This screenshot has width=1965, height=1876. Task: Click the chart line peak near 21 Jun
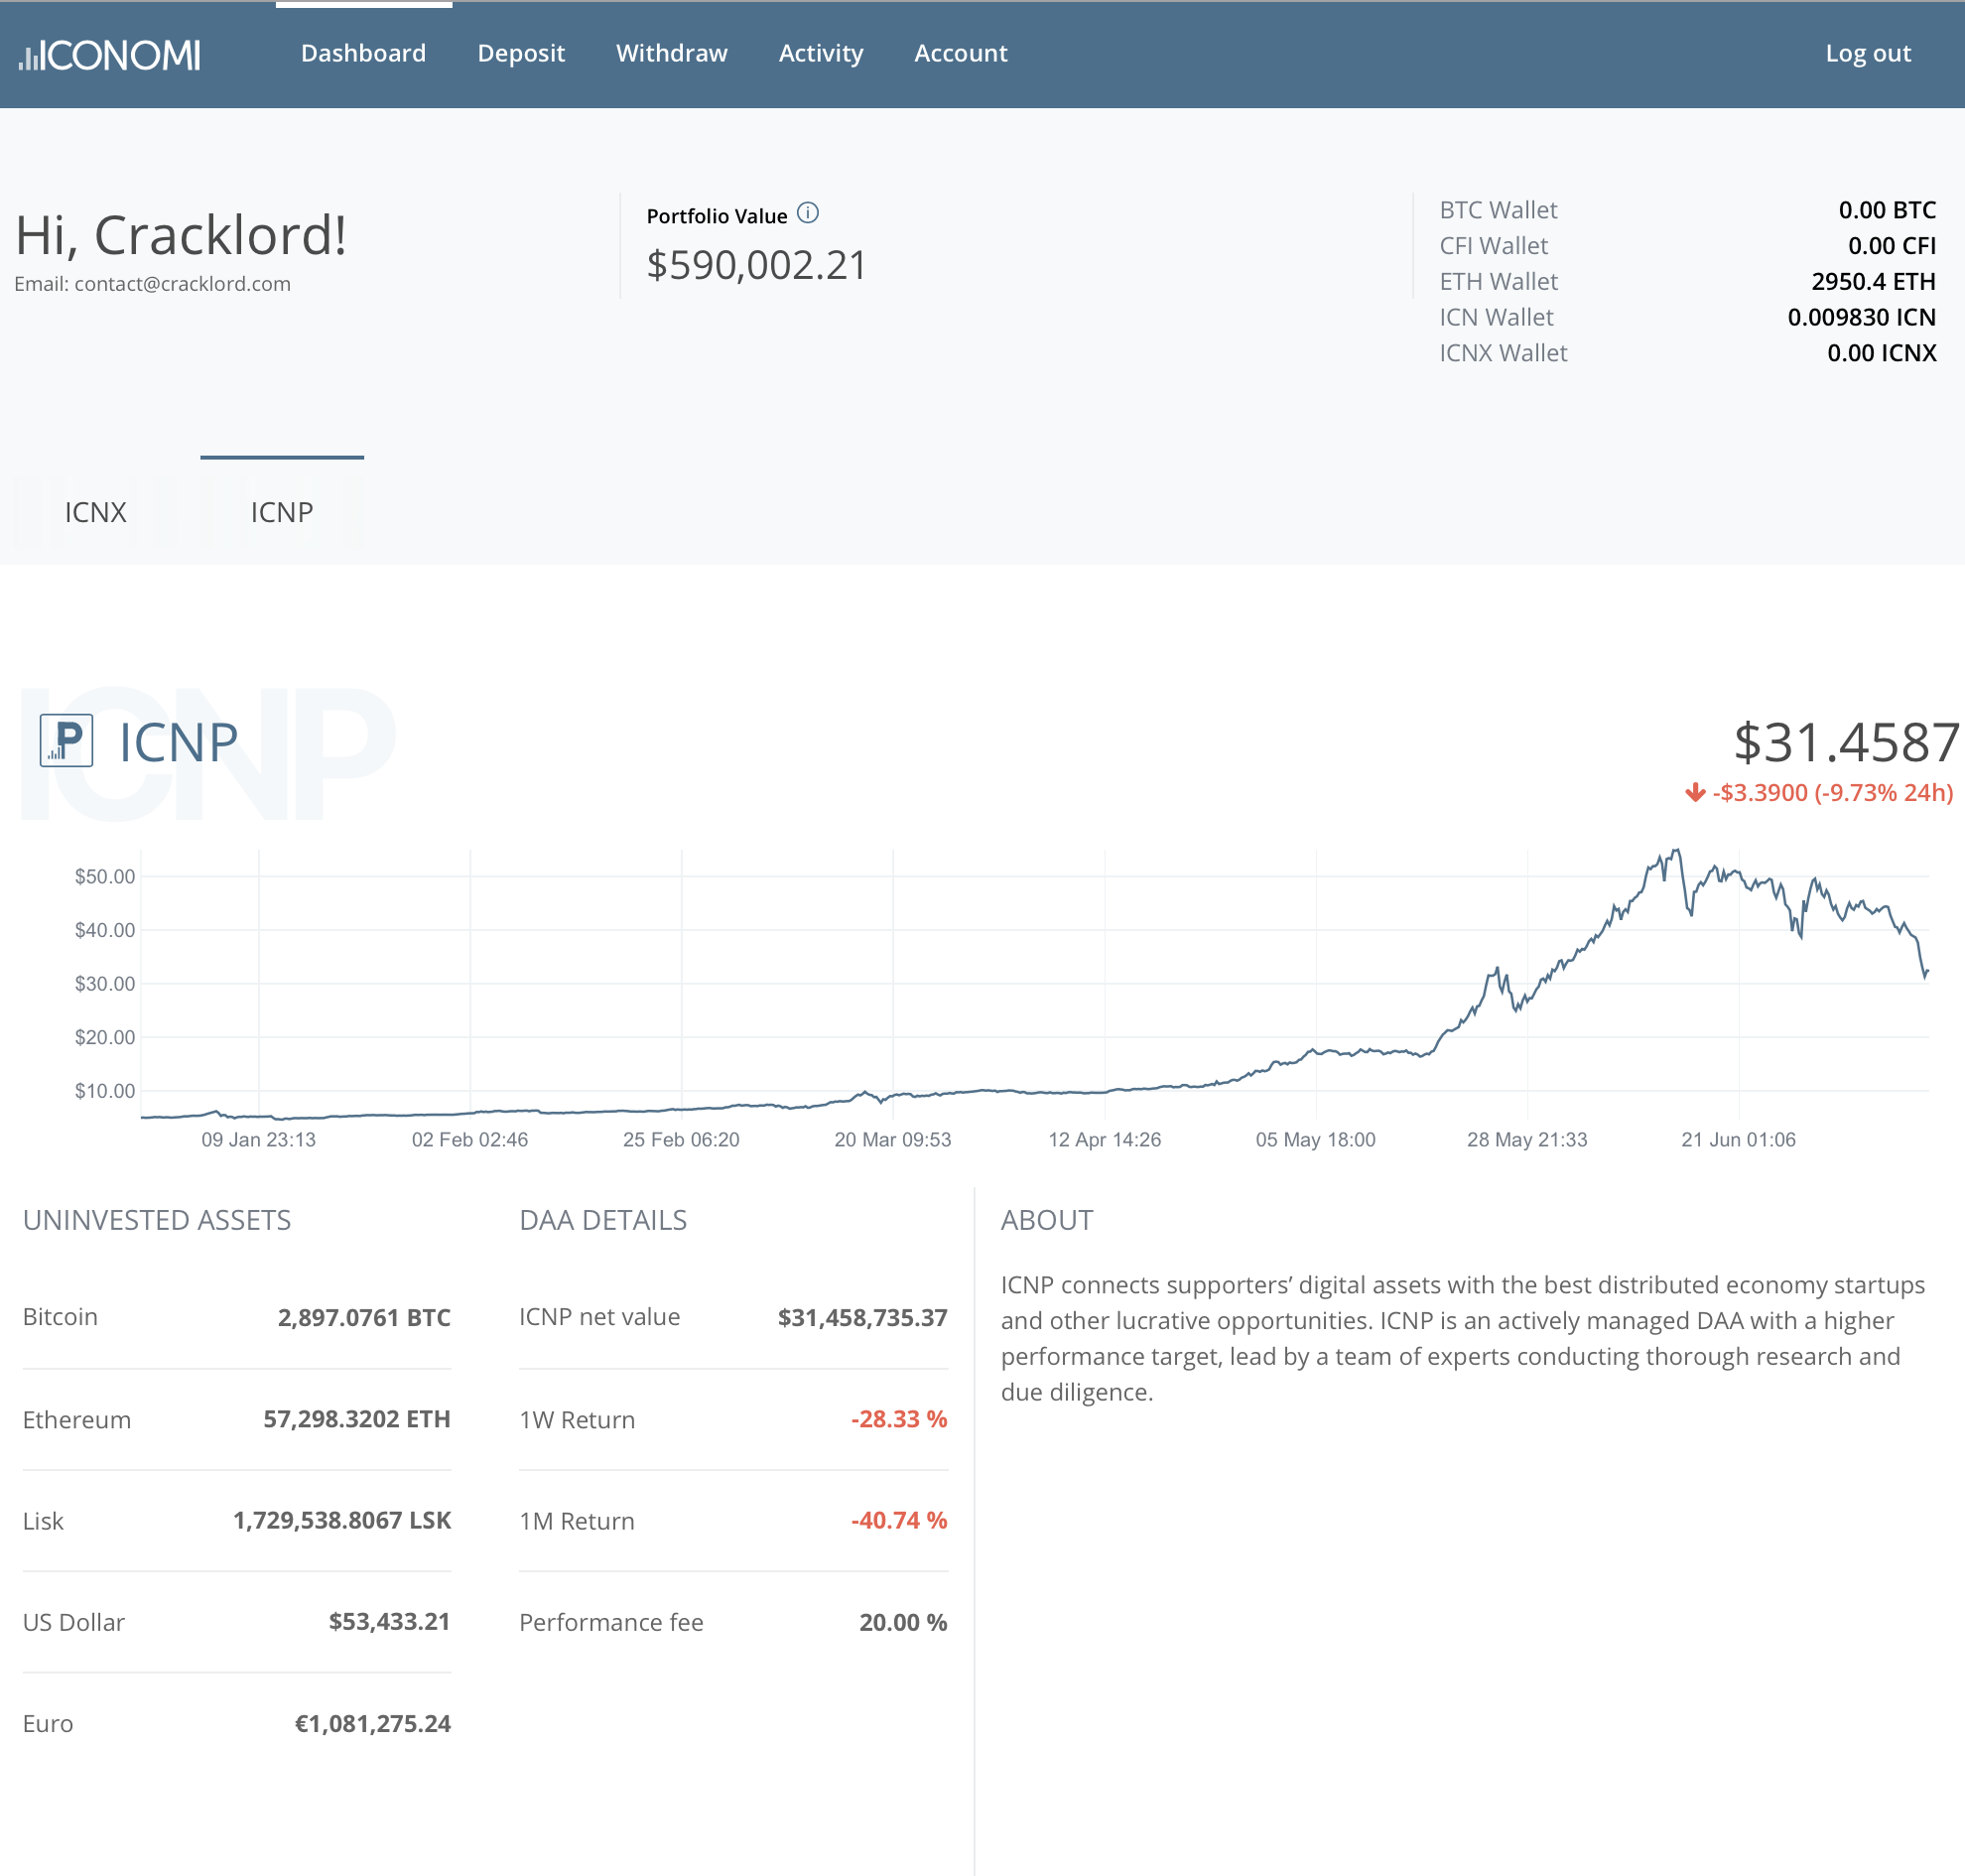pos(1677,852)
